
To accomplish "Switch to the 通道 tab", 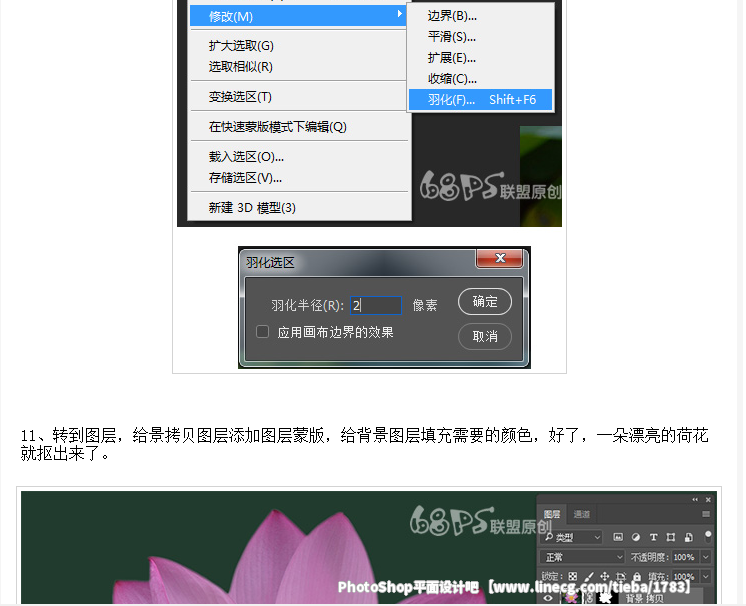I will 581,514.
